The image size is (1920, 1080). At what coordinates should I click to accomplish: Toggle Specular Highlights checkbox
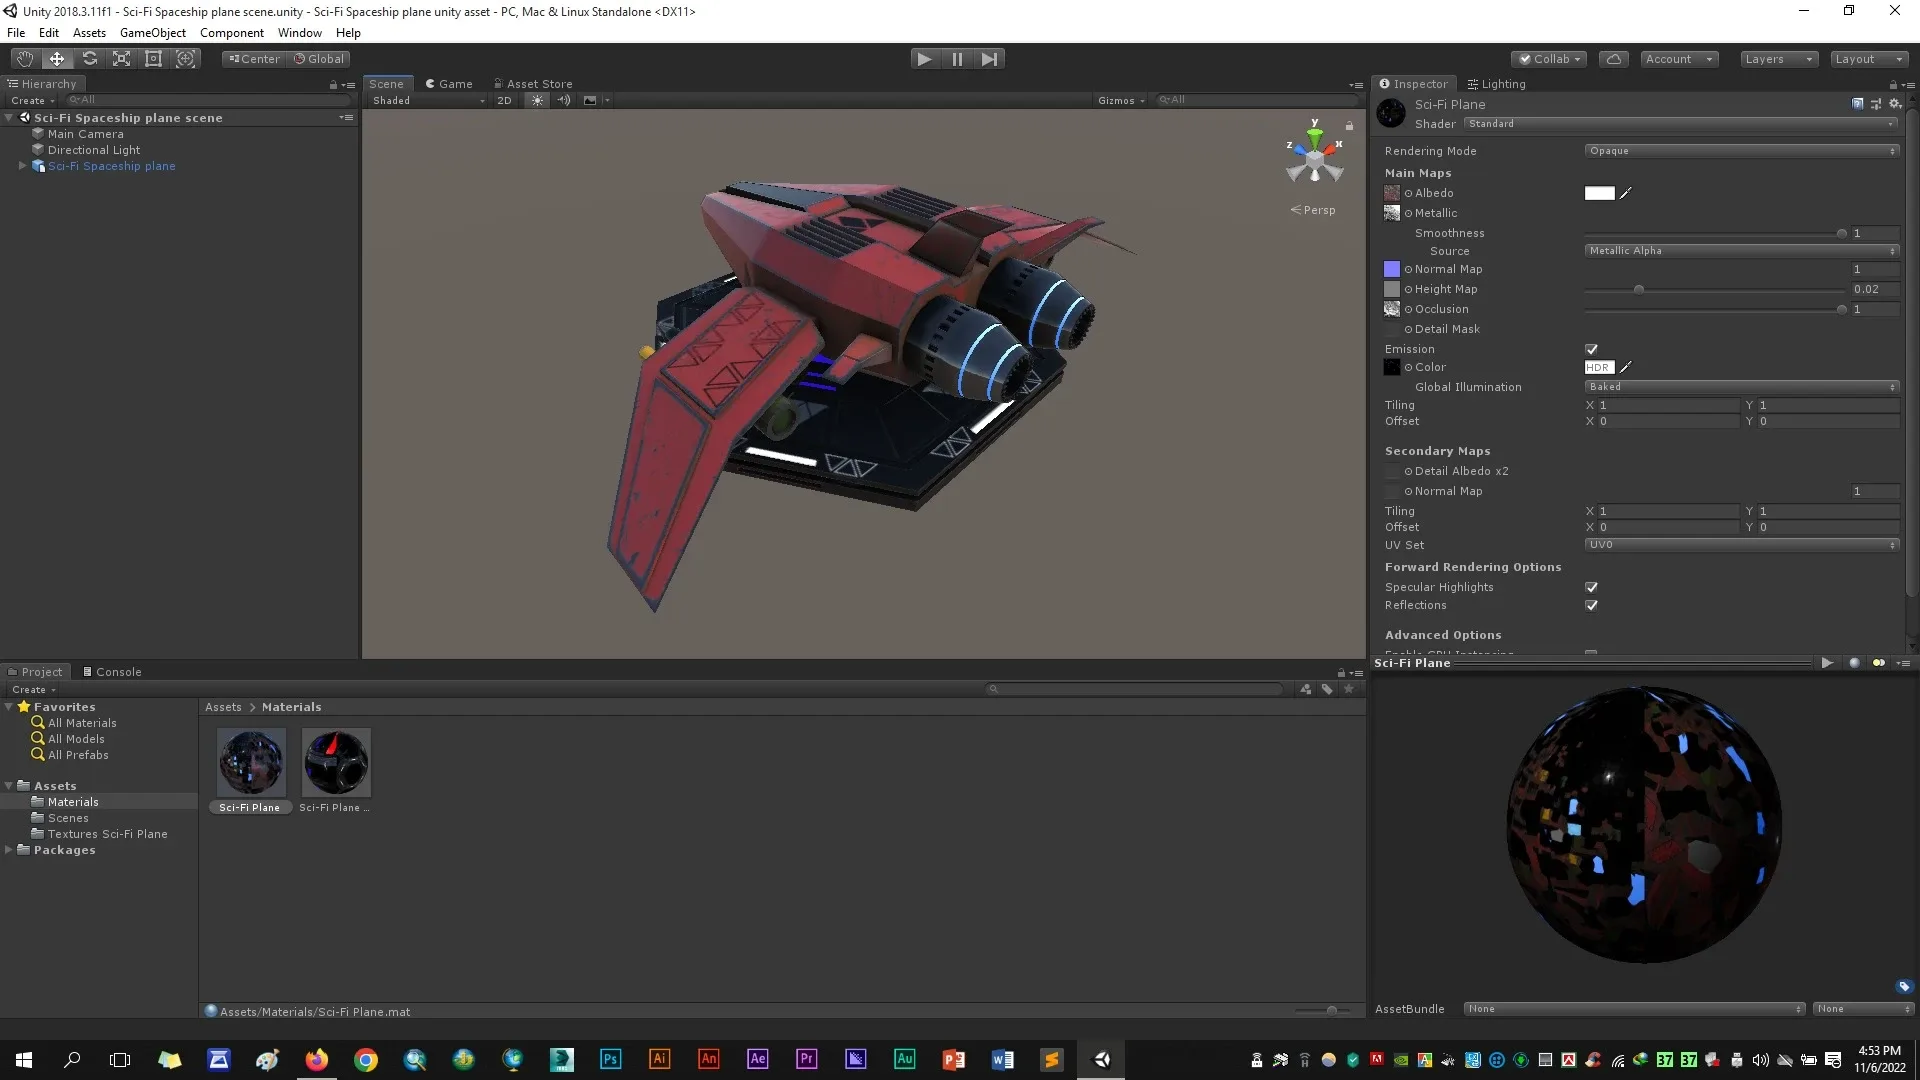[1592, 585]
